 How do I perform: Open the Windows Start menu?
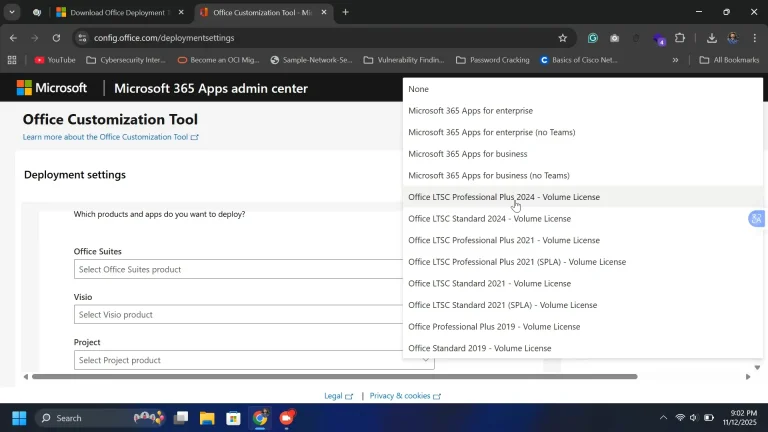[x=19, y=418]
